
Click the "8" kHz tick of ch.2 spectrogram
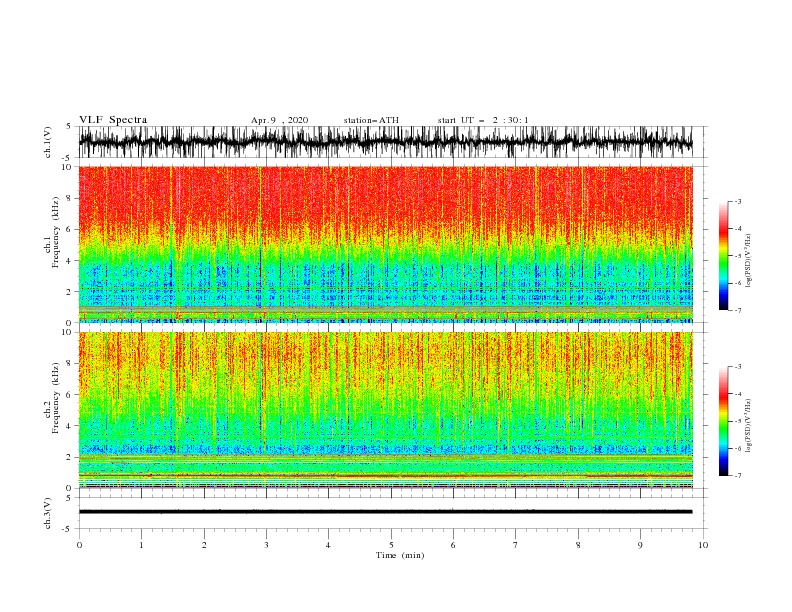click(69, 363)
